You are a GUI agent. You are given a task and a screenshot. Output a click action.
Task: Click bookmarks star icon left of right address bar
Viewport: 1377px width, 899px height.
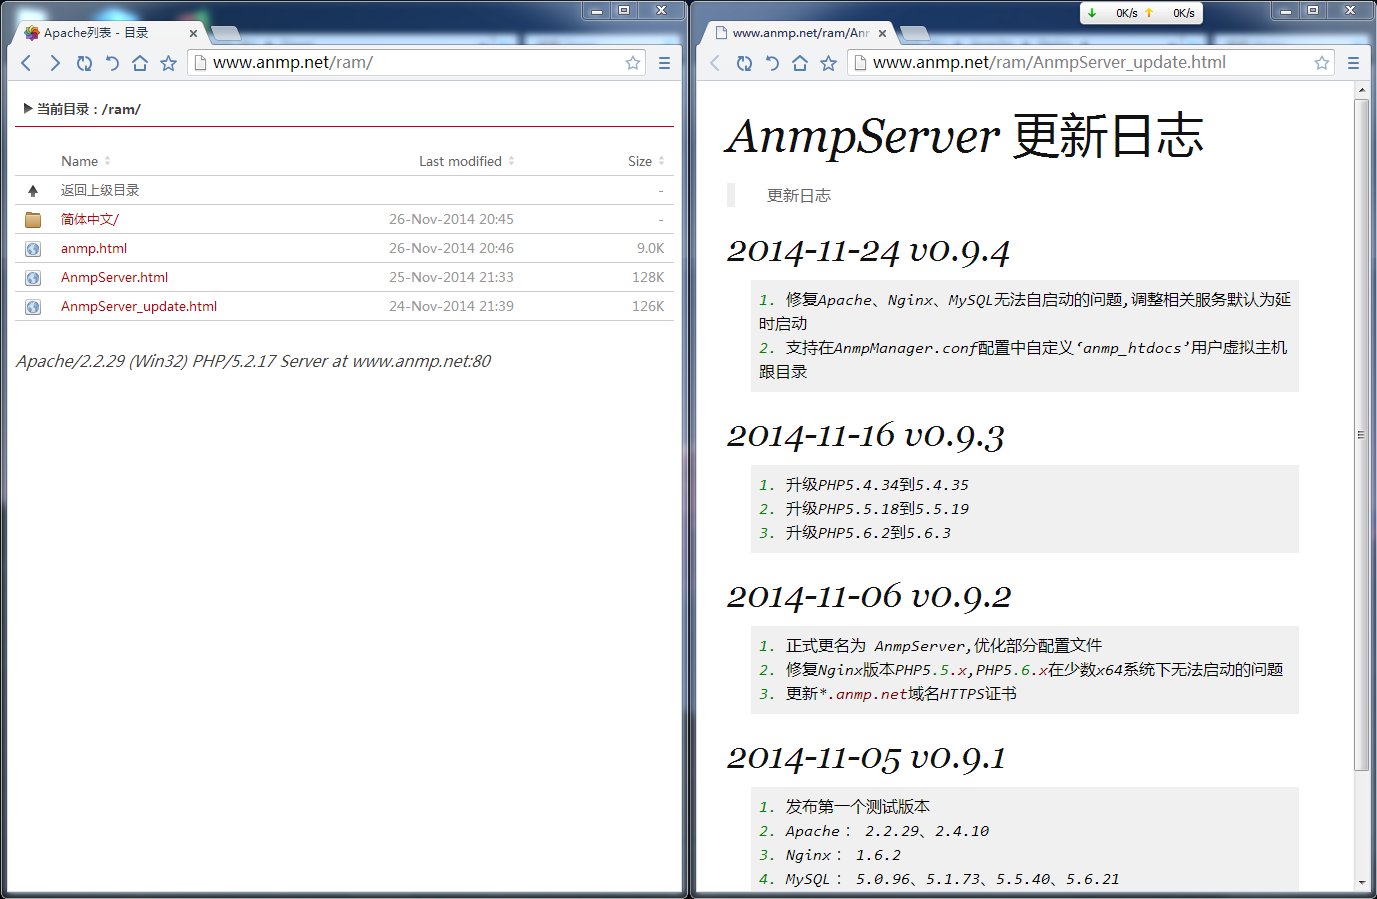tap(828, 63)
